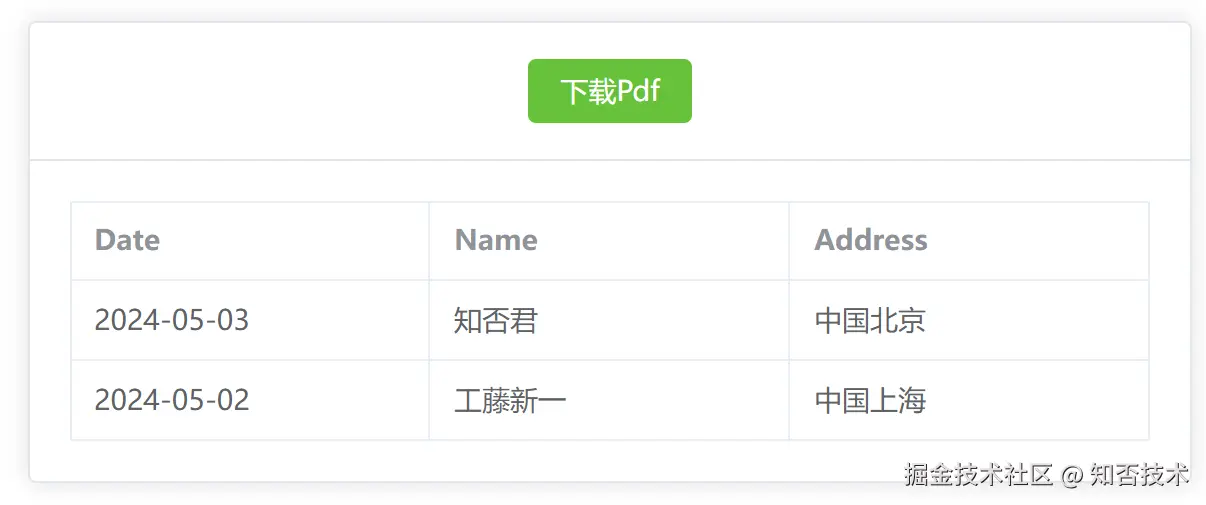Screen dimensions: 1206x505
Task: Click the @ symbol in the watermark
Action: click(x=1072, y=475)
